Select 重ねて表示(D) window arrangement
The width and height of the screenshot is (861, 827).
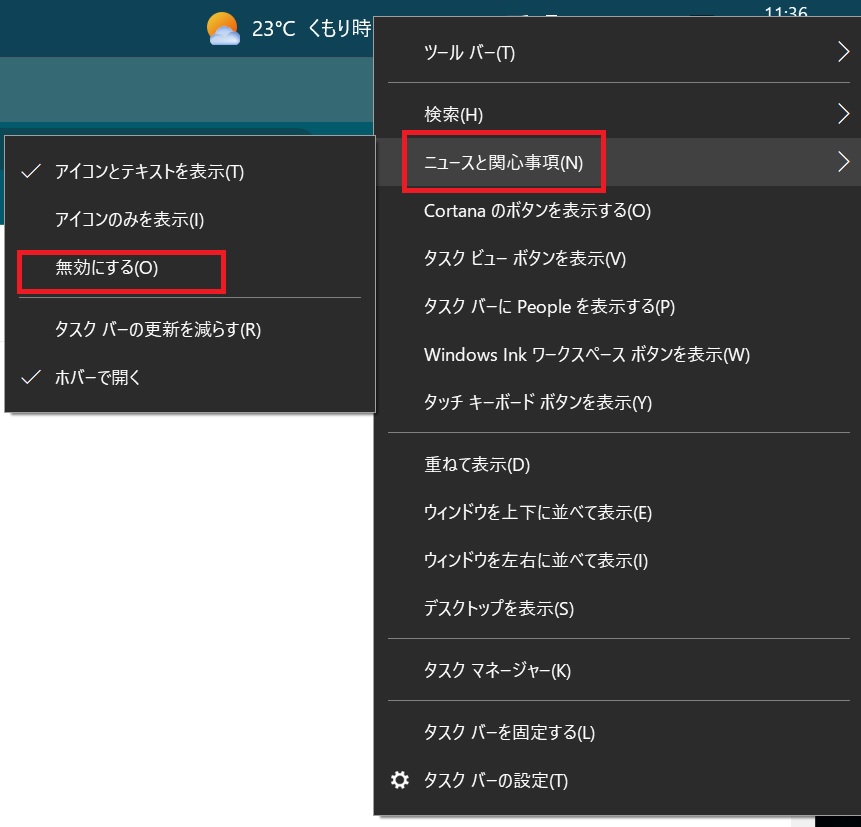coord(618,464)
